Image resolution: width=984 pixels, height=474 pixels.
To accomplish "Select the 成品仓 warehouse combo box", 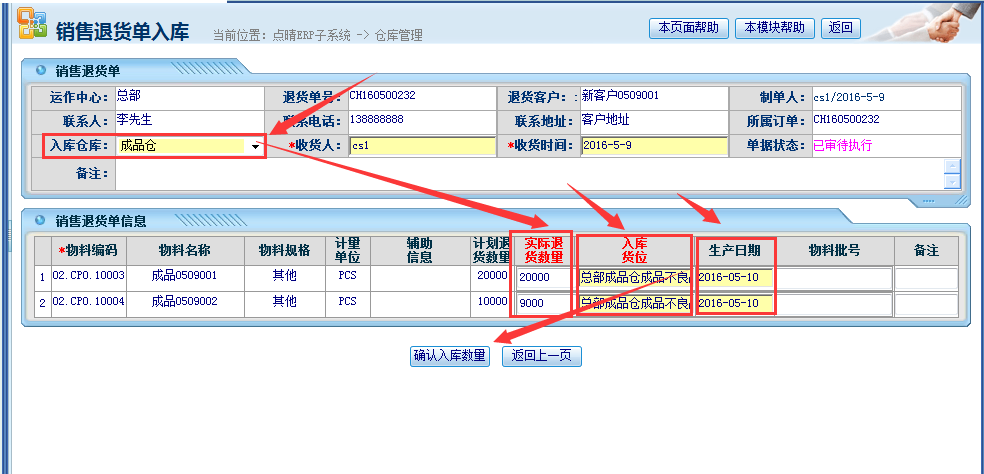I will point(180,147).
